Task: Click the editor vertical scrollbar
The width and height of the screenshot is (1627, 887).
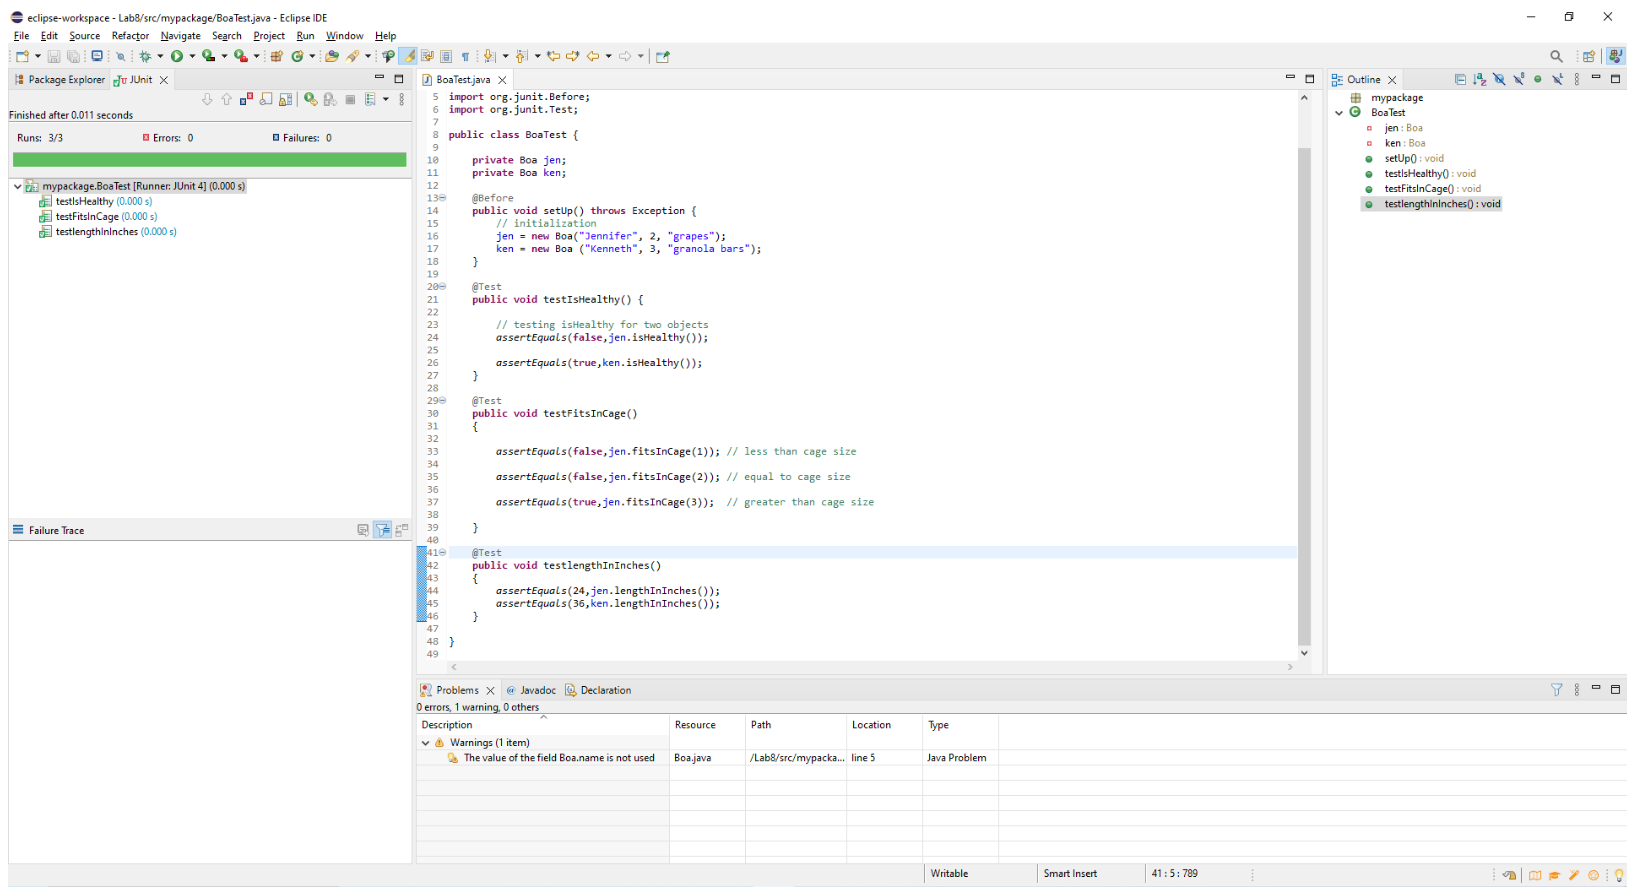Action: 1304,395
